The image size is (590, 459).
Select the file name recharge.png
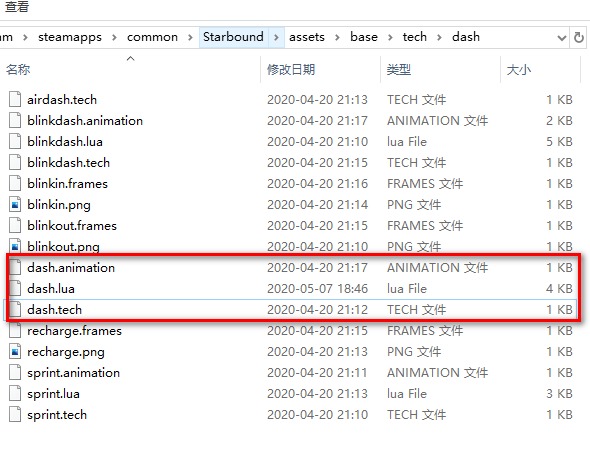tap(66, 352)
